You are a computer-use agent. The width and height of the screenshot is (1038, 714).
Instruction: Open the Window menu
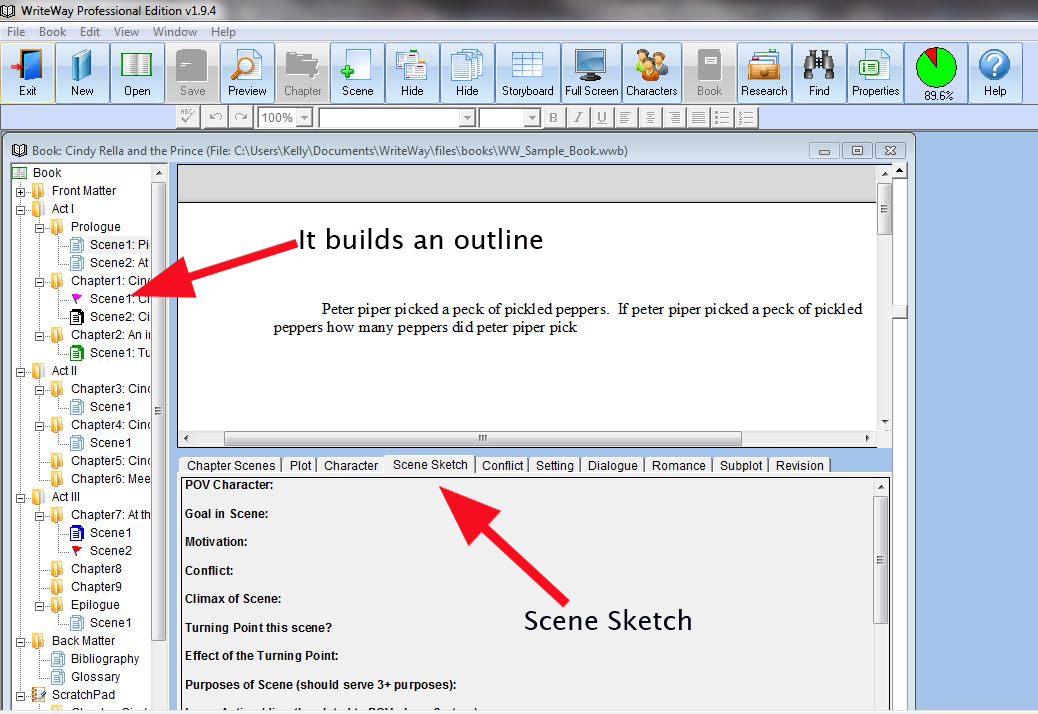[x=175, y=32]
